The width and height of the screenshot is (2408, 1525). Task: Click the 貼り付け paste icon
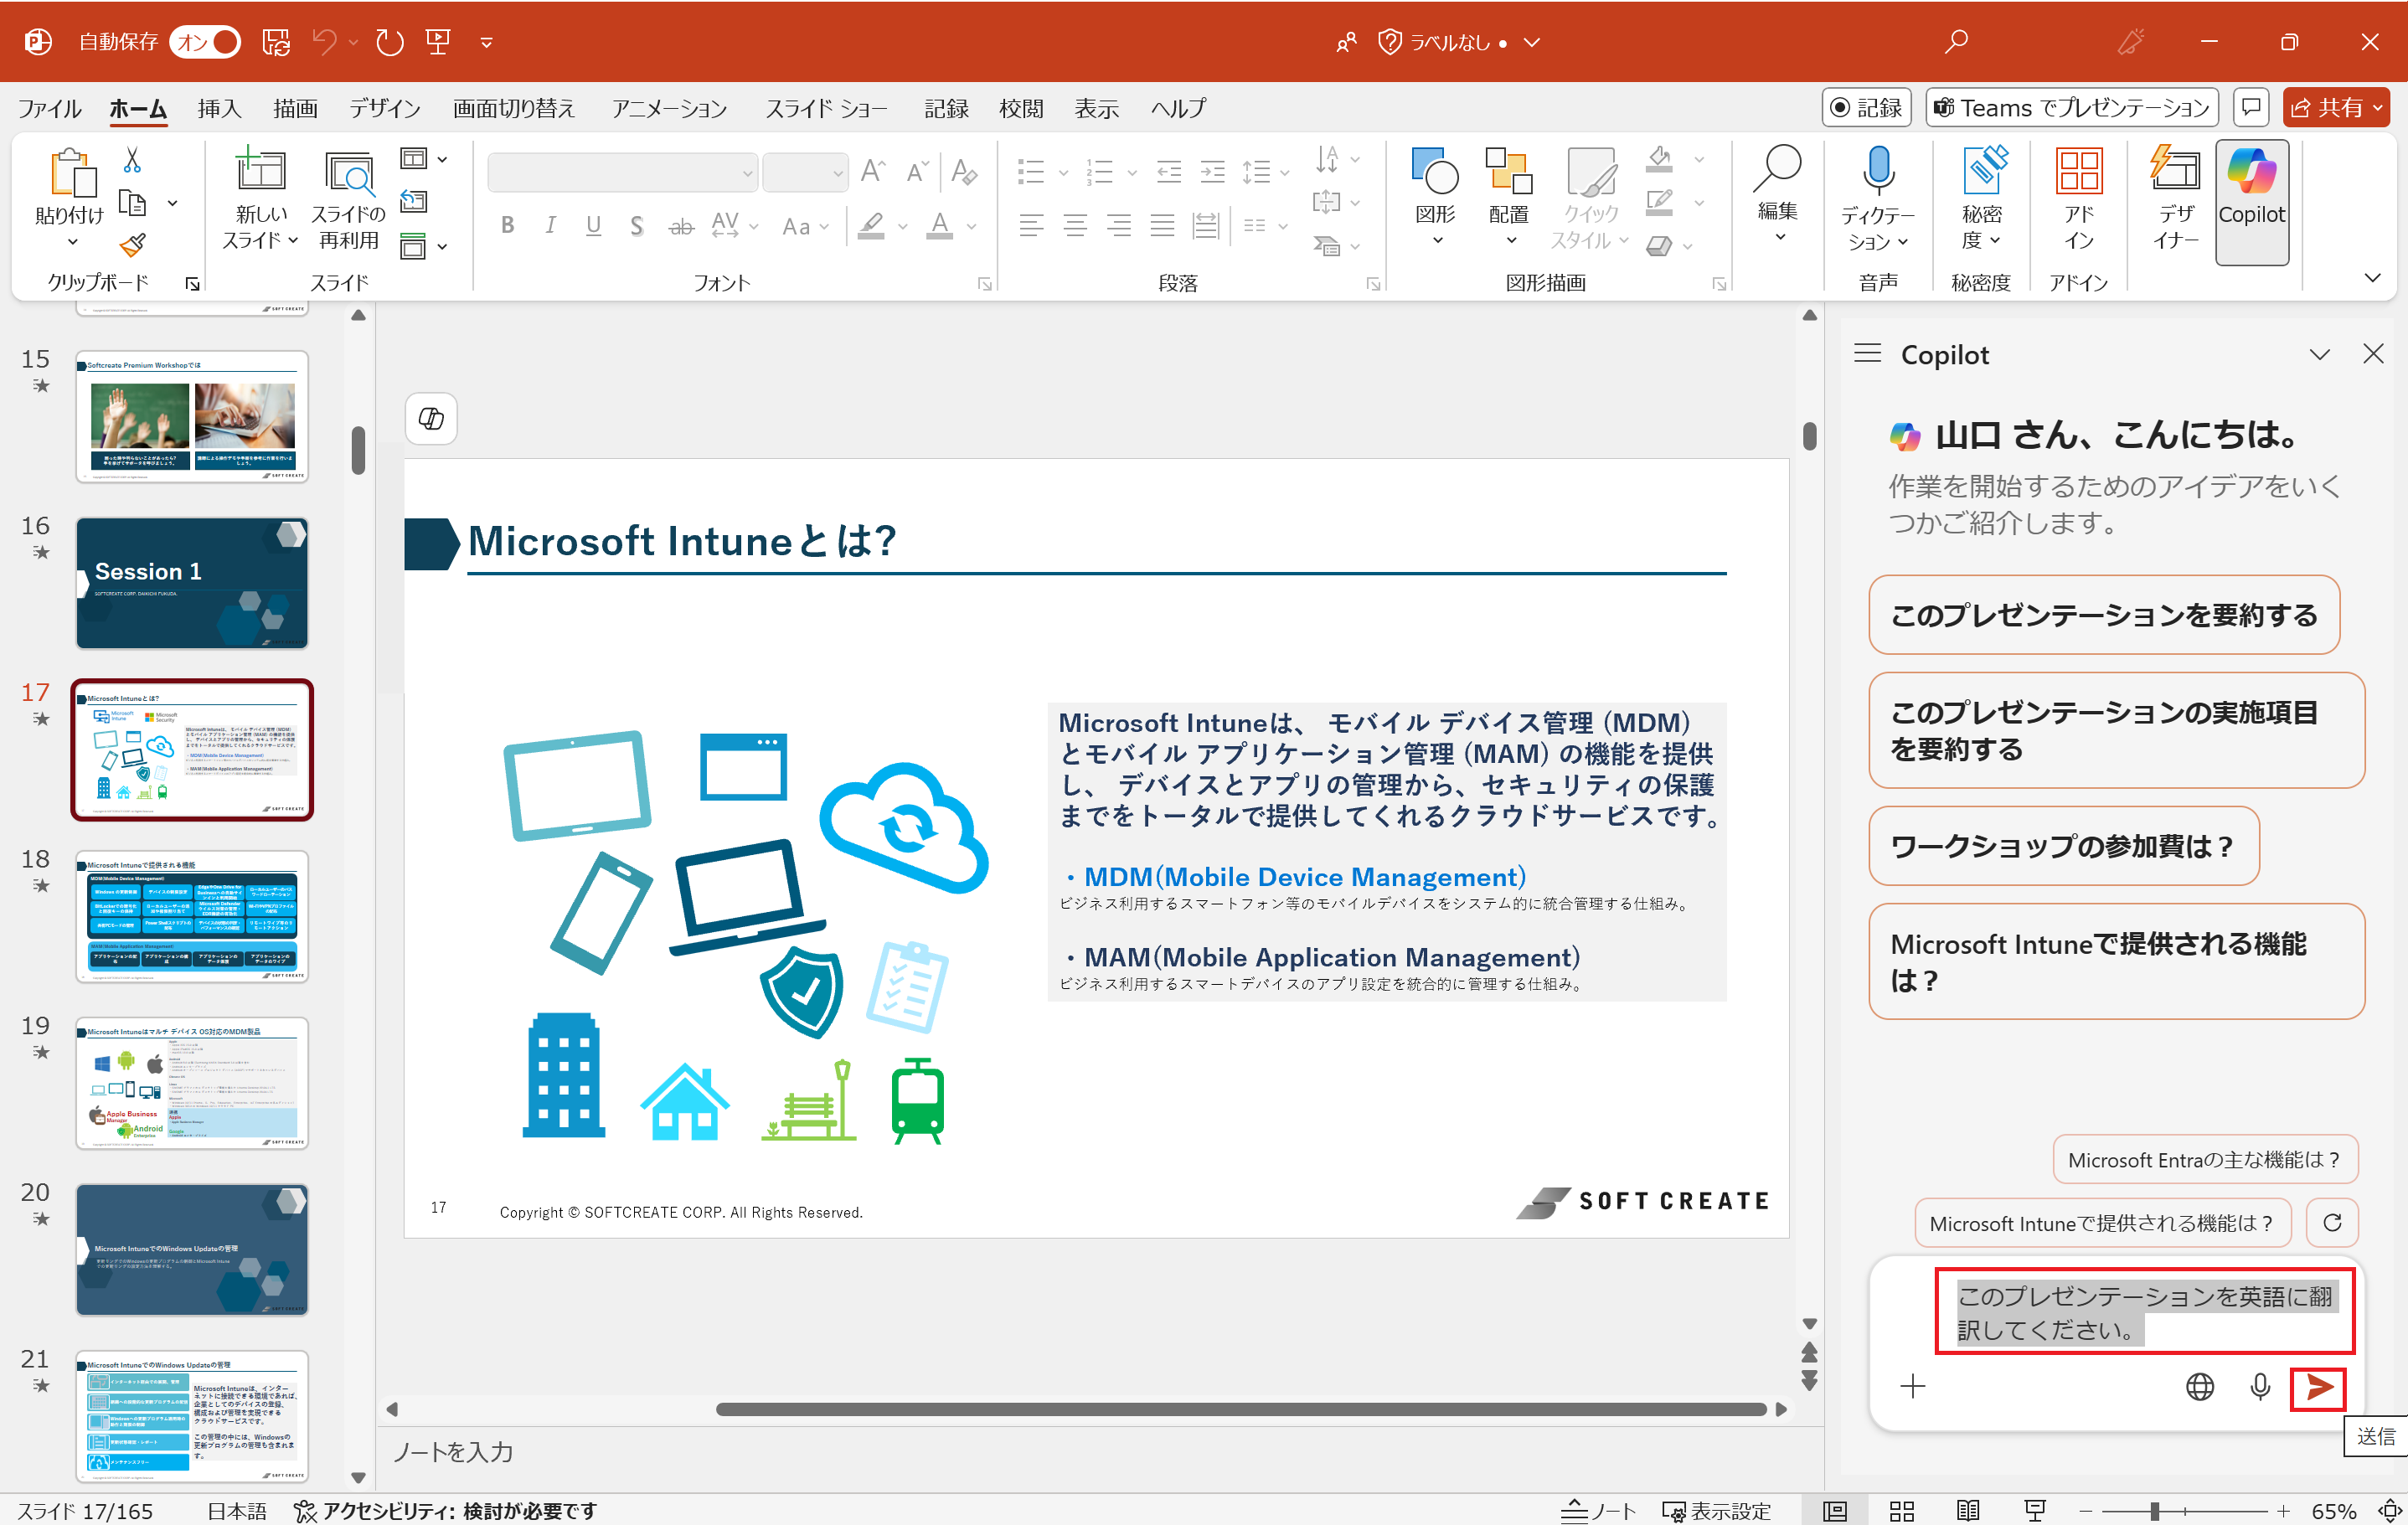click(72, 173)
